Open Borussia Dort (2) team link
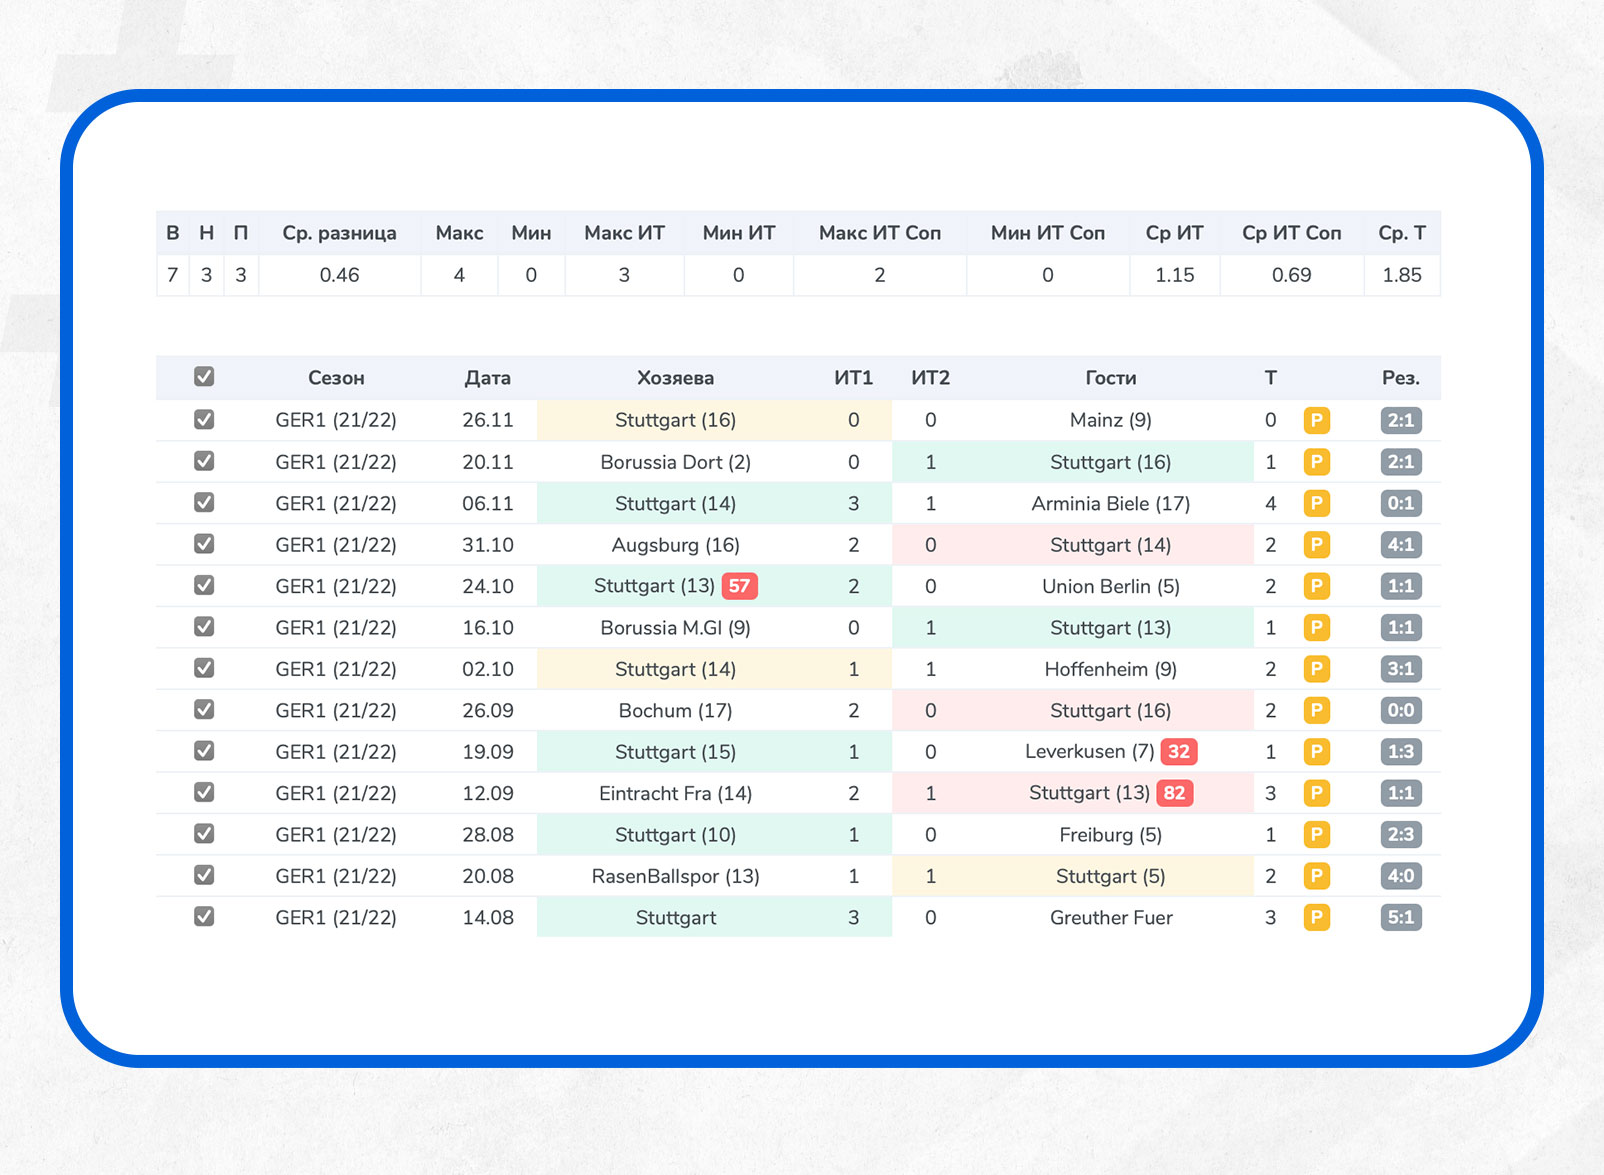 [x=675, y=462]
